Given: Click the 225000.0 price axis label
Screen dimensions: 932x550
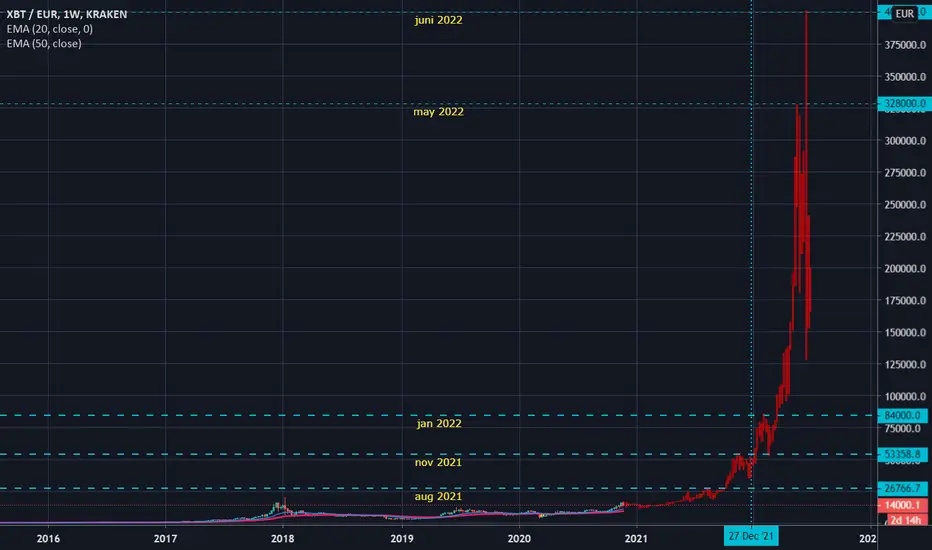Looking at the screenshot, I should (x=905, y=237).
